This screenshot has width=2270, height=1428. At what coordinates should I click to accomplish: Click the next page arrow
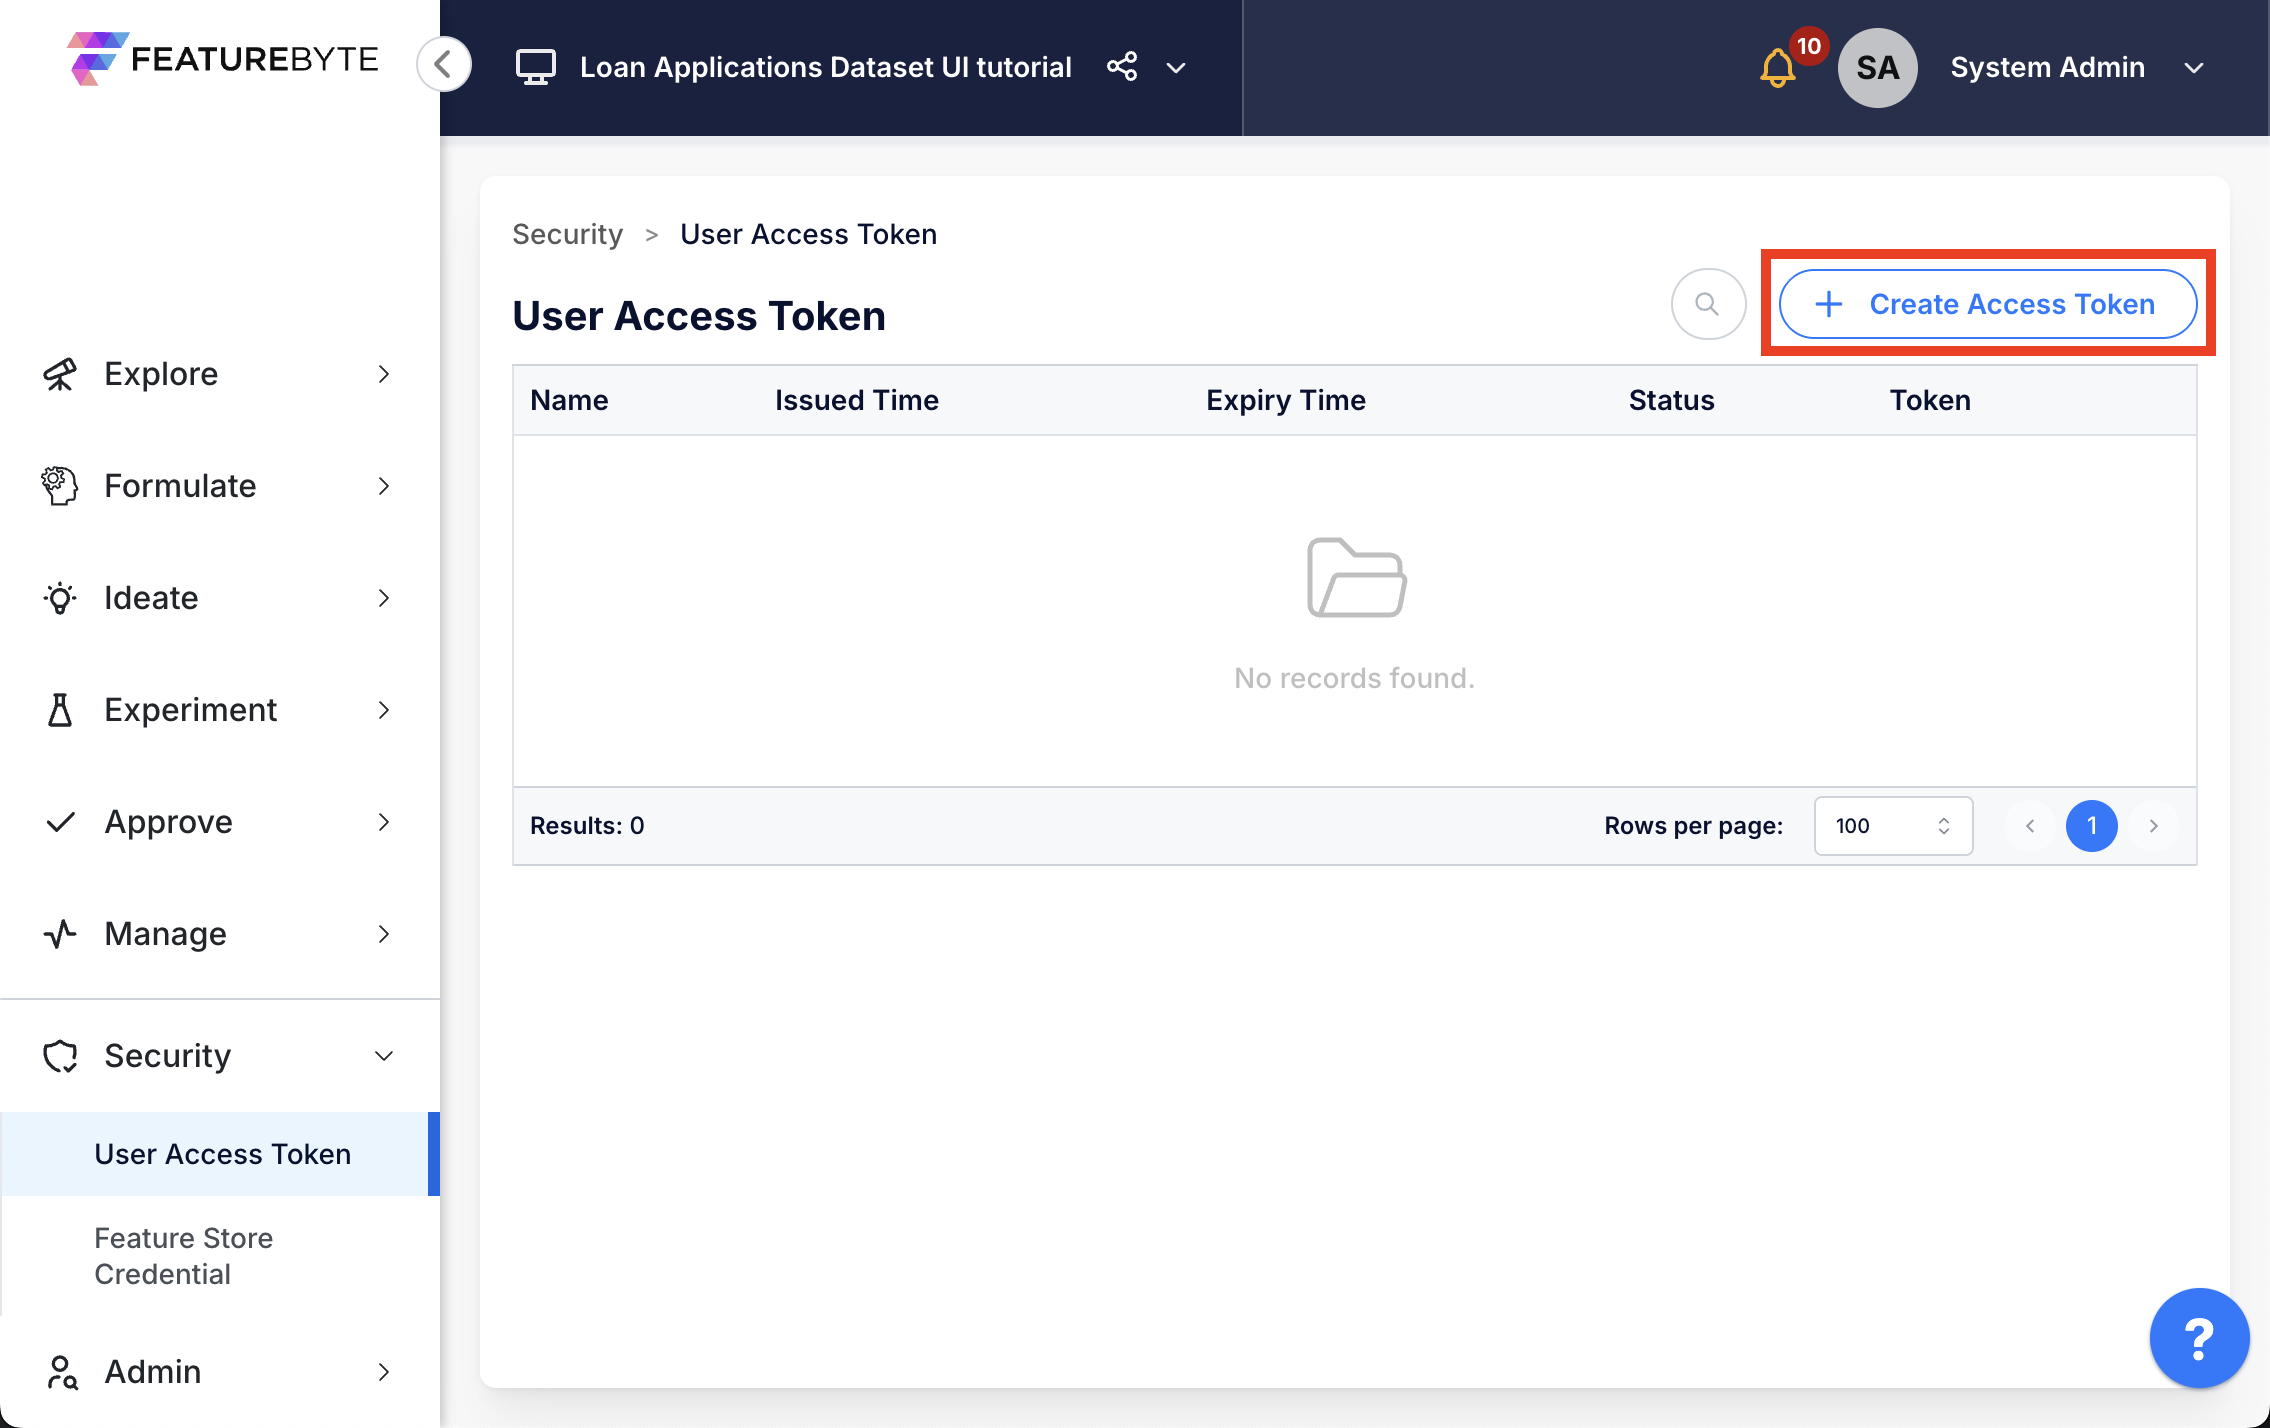tap(2154, 826)
